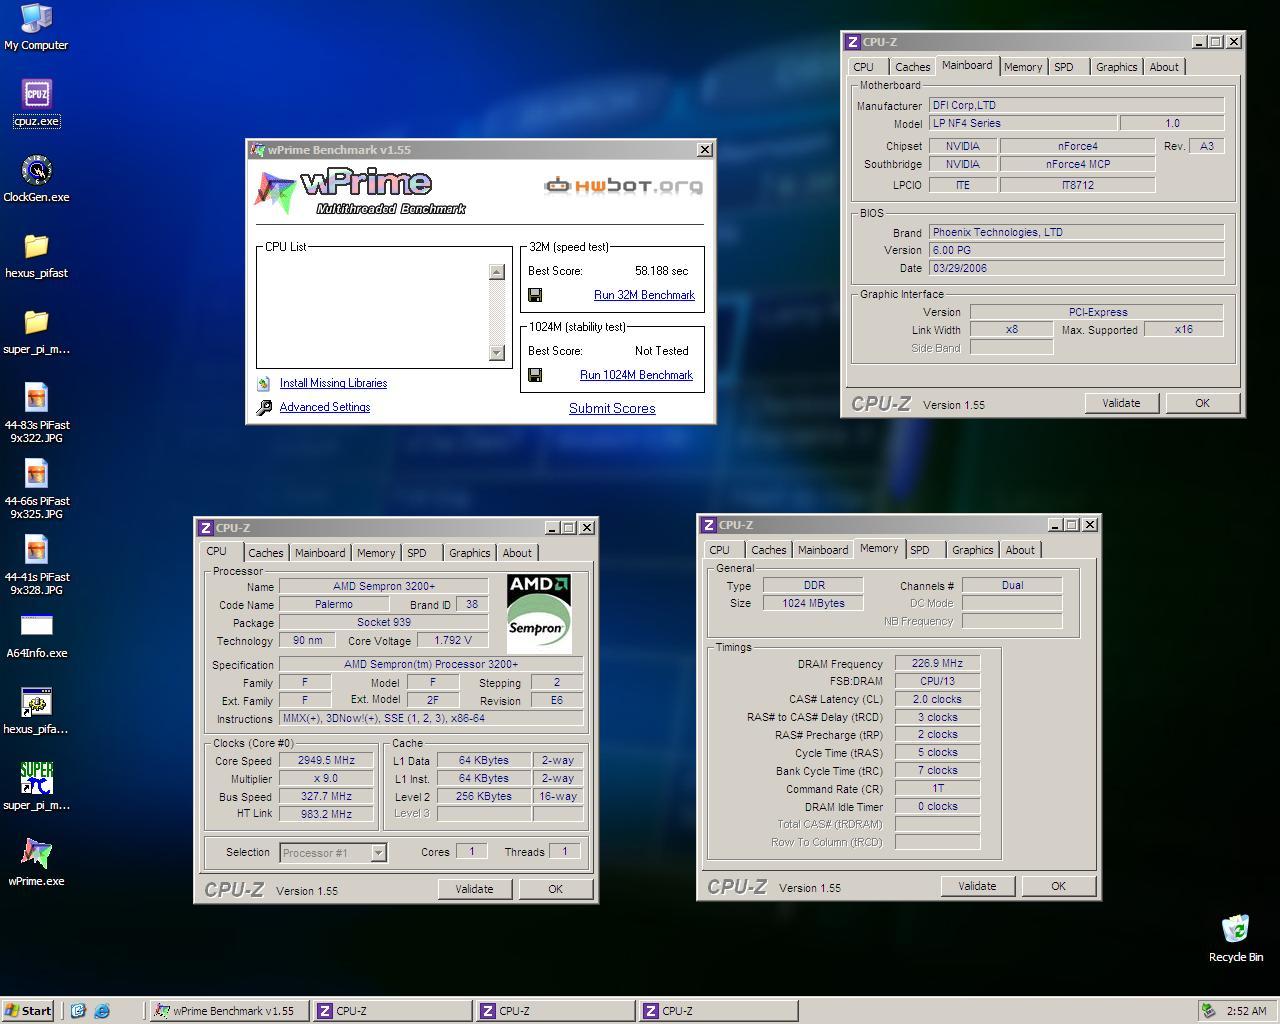Click CPU List scrollbar down arrow
The image size is (1280, 1024).
click(x=497, y=352)
